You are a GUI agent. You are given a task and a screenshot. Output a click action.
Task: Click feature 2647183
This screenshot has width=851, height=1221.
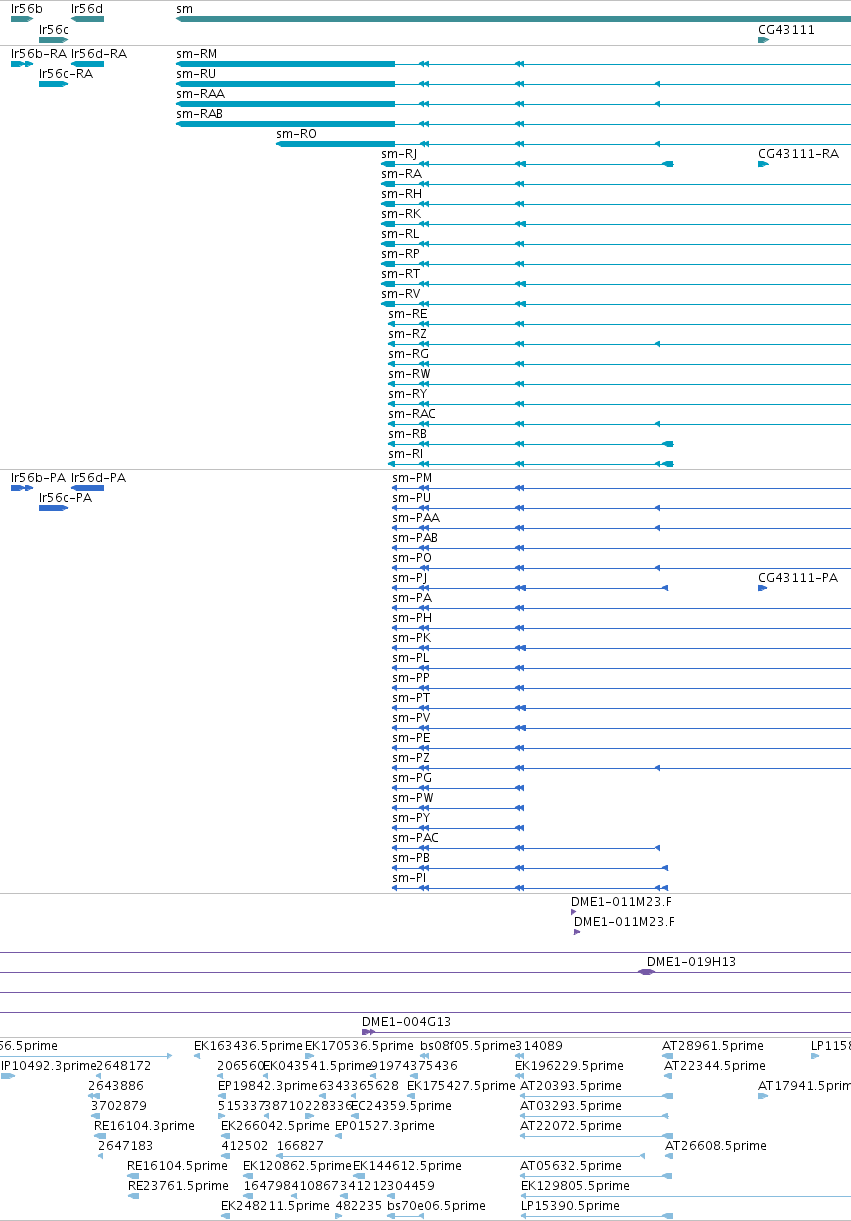coord(126,1145)
